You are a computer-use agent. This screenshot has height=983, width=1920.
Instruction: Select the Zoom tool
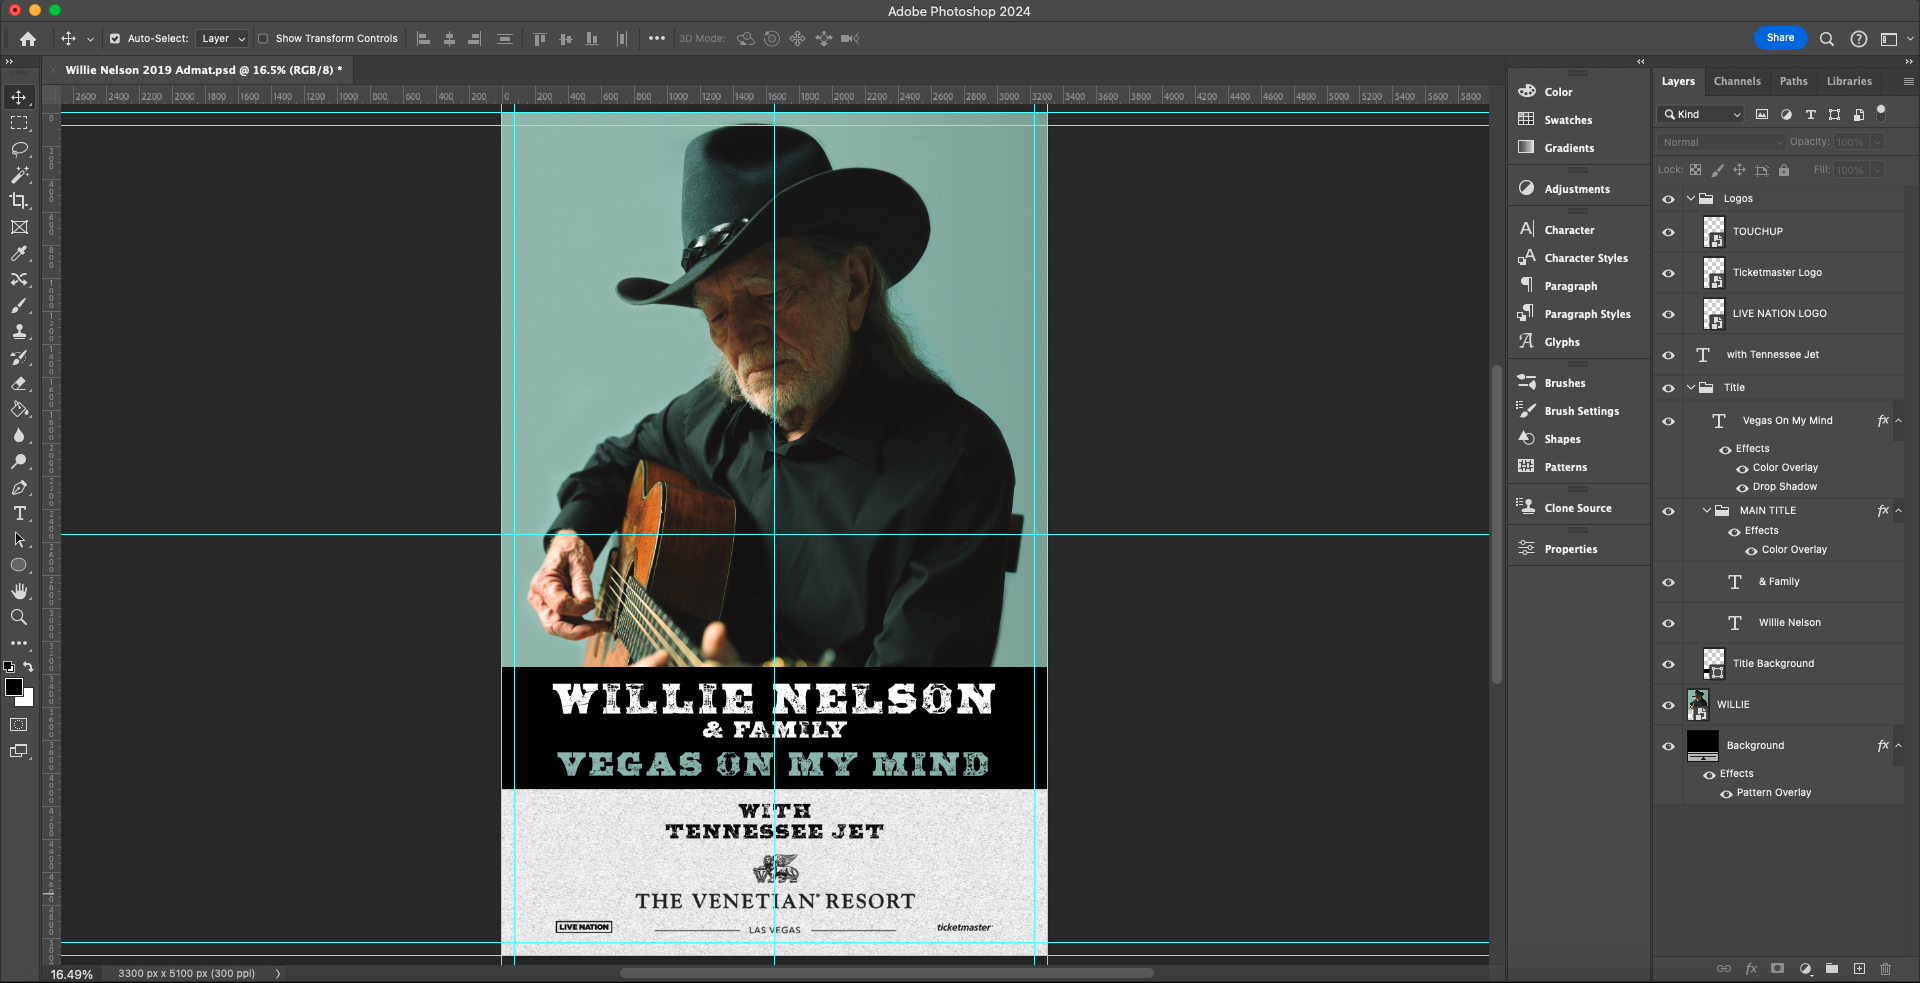[19, 617]
